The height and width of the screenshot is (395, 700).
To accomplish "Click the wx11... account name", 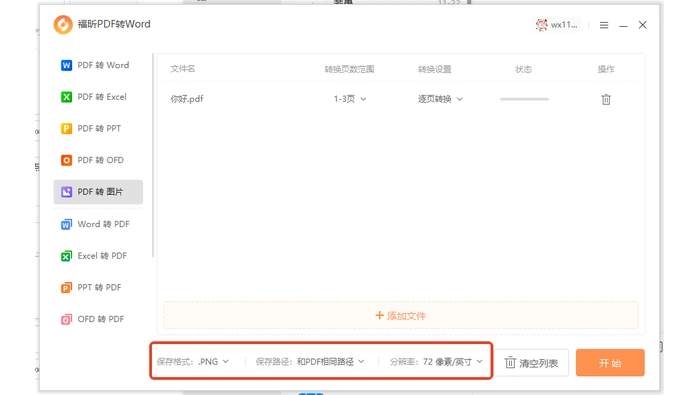I will 564,25.
